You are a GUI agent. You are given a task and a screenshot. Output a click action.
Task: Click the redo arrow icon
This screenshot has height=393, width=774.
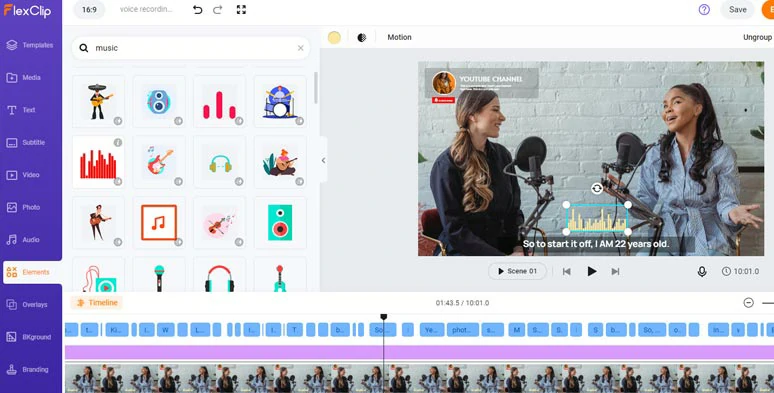tap(218, 10)
